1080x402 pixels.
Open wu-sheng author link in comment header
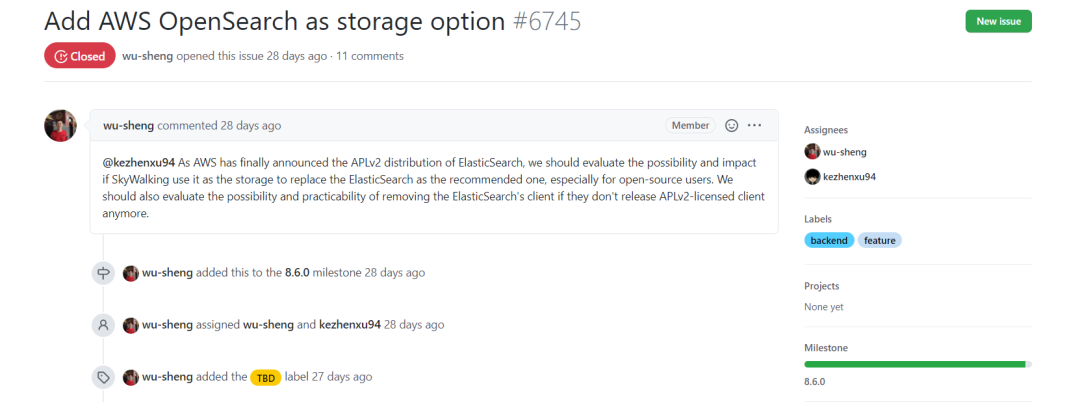pos(128,125)
